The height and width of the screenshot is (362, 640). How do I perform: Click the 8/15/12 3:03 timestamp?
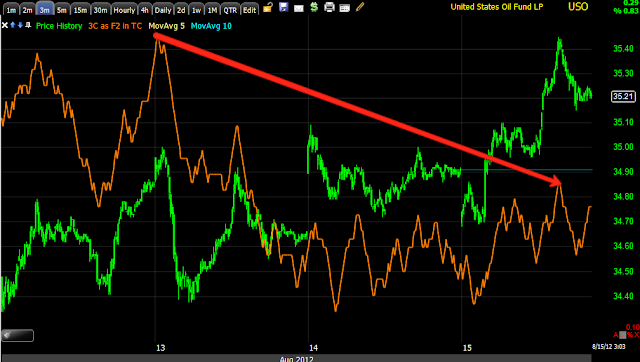pos(609,347)
